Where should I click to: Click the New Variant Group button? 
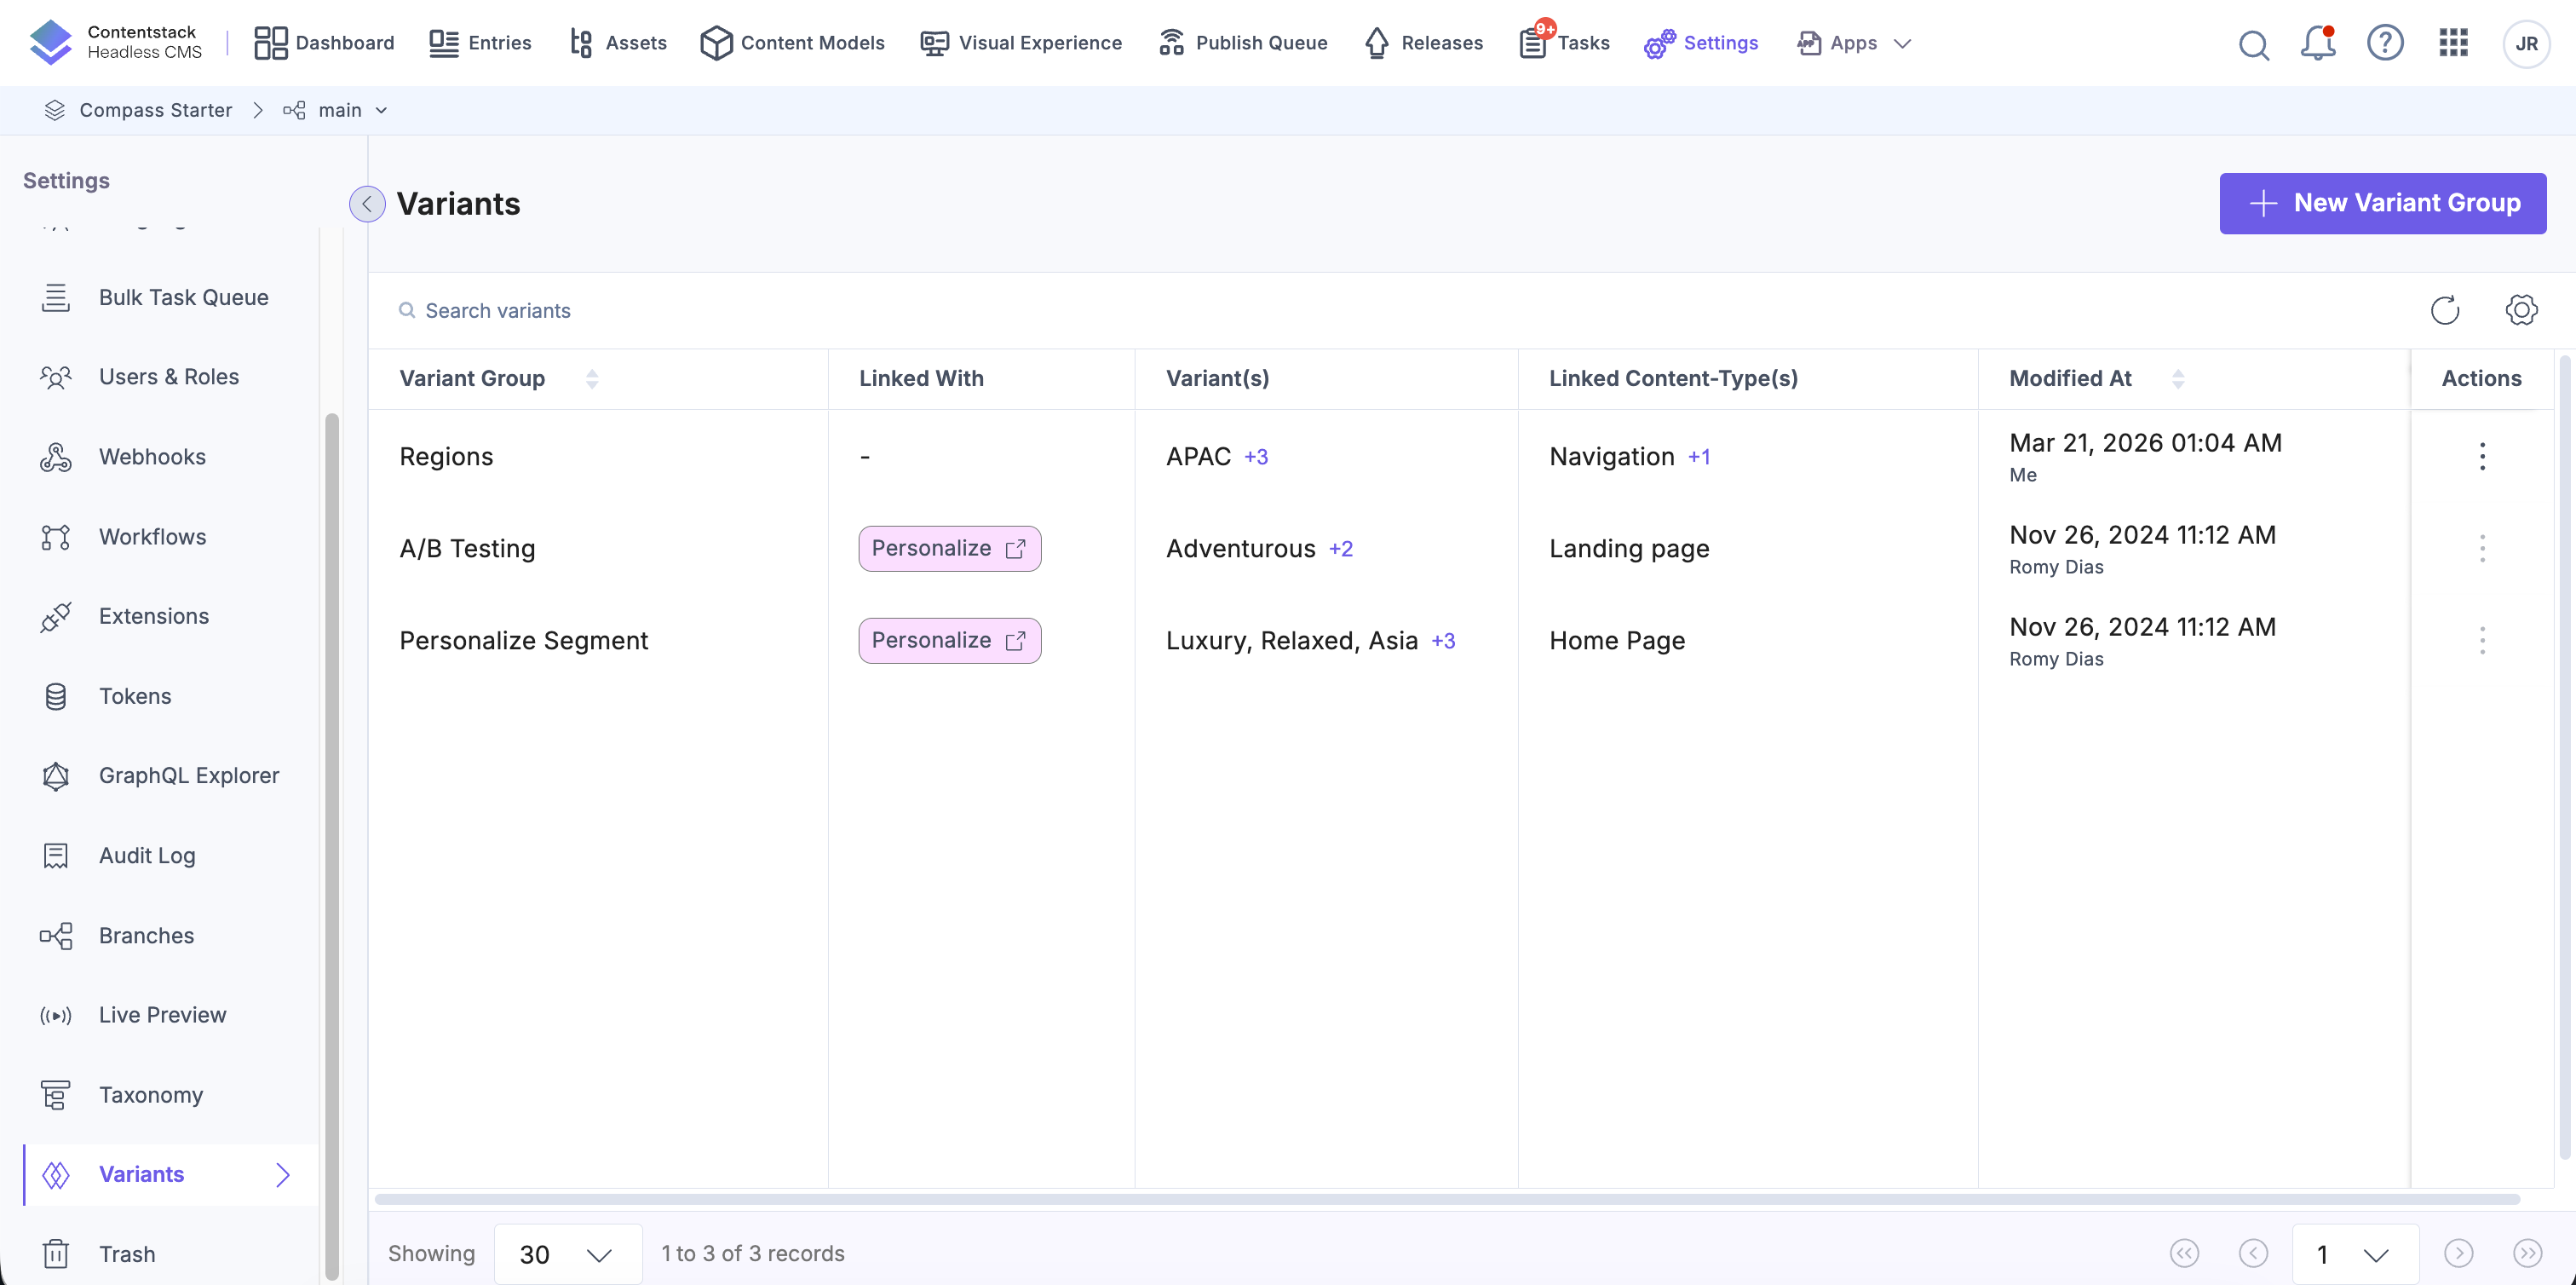[2382, 203]
